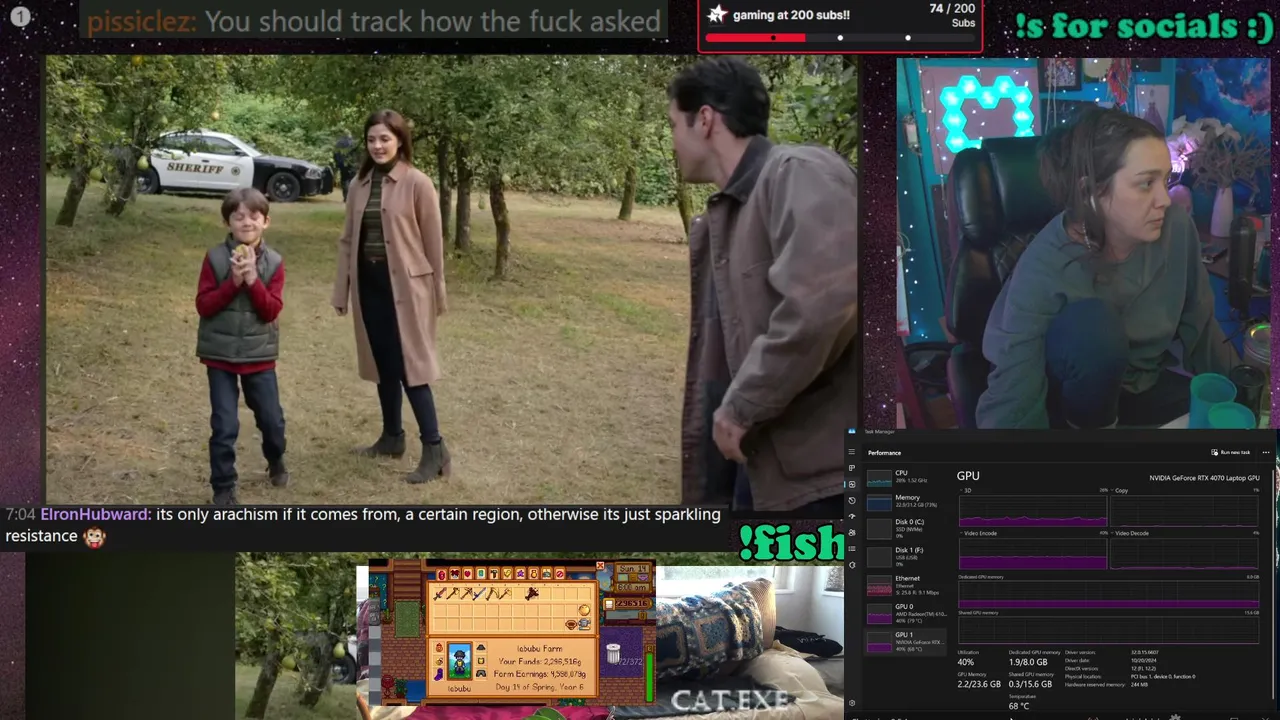This screenshot has height=720, width=1280.
Task: Open App history in Task Manager sidebar
Action: tap(852, 500)
